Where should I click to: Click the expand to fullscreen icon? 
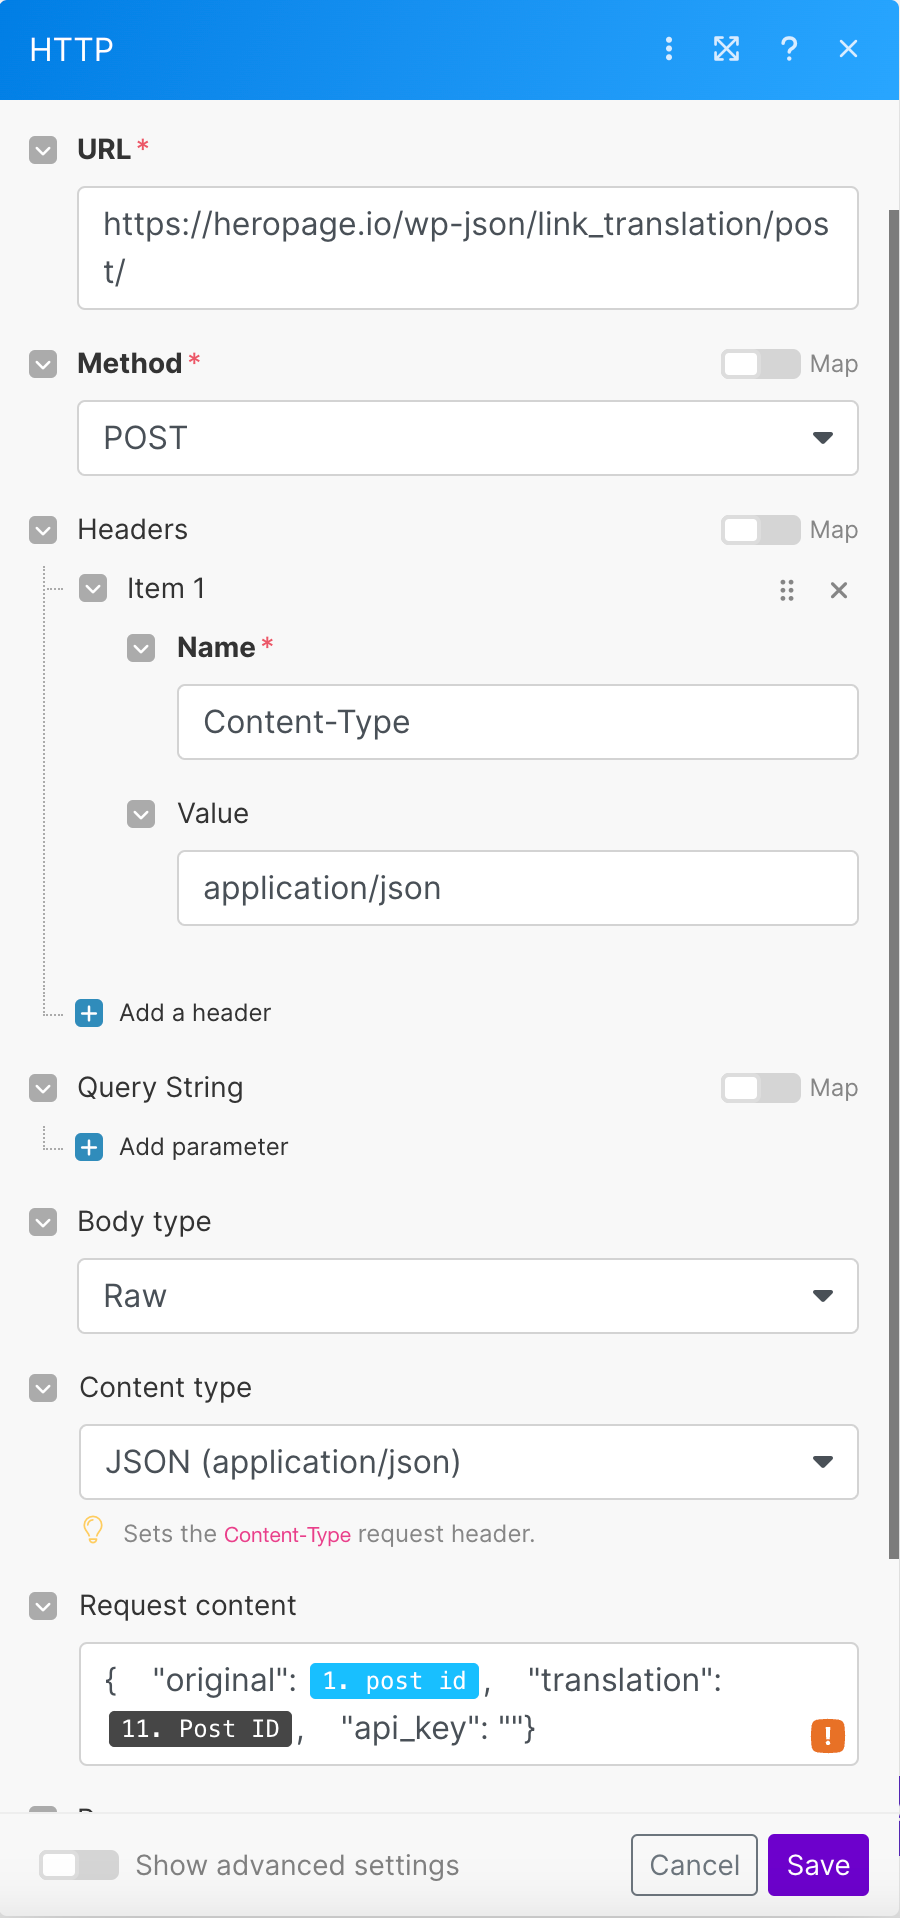click(x=727, y=48)
